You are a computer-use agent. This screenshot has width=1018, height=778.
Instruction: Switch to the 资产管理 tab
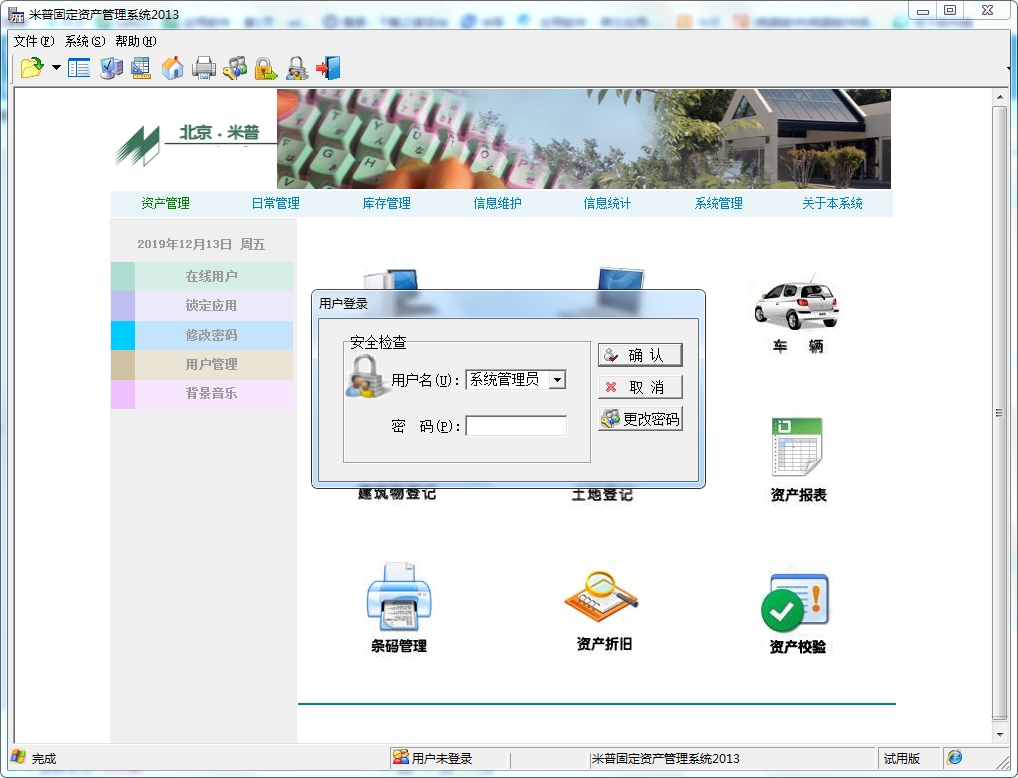[x=166, y=203]
